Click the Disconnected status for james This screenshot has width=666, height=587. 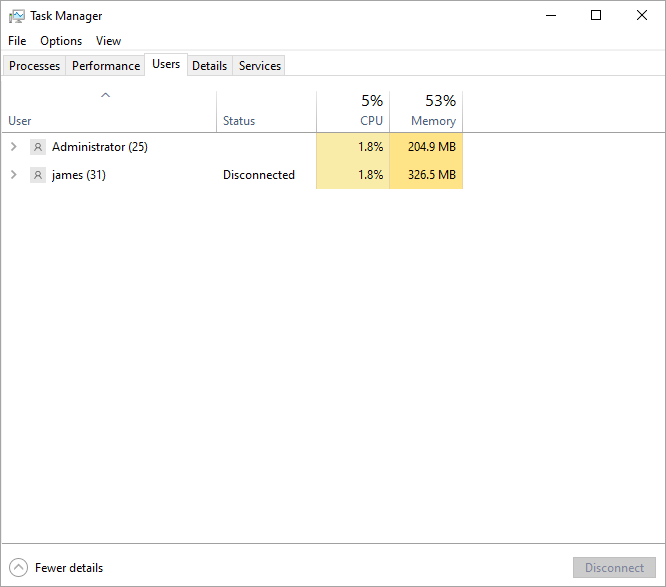point(259,175)
